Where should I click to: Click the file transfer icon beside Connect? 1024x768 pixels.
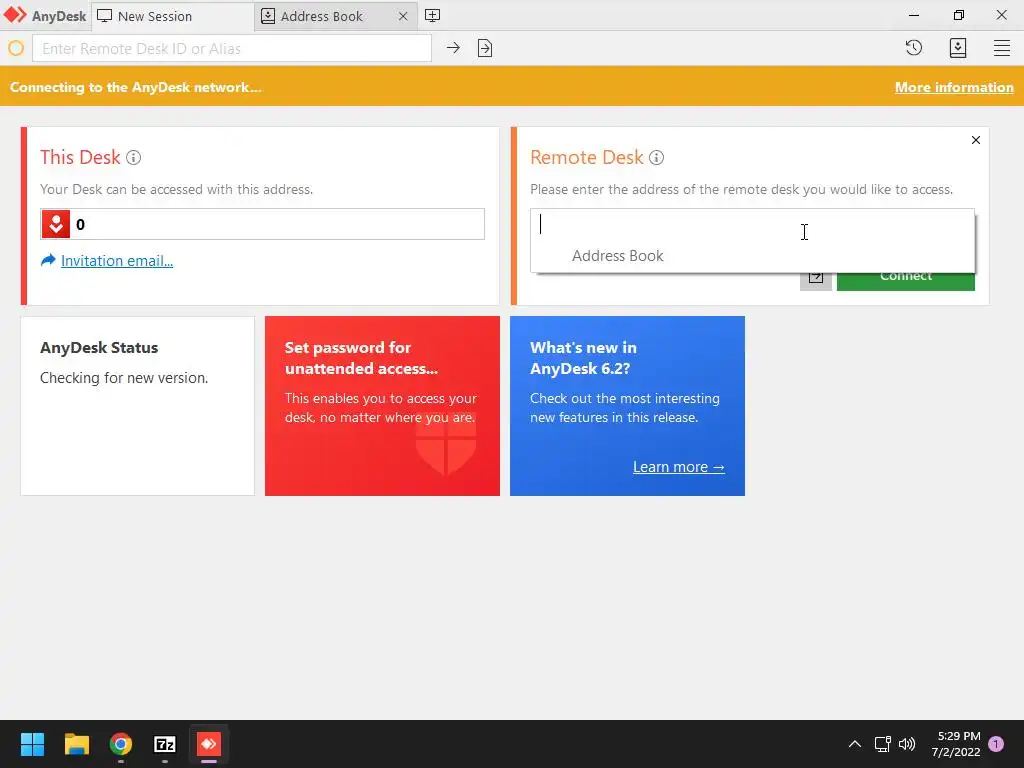(x=816, y=281)
